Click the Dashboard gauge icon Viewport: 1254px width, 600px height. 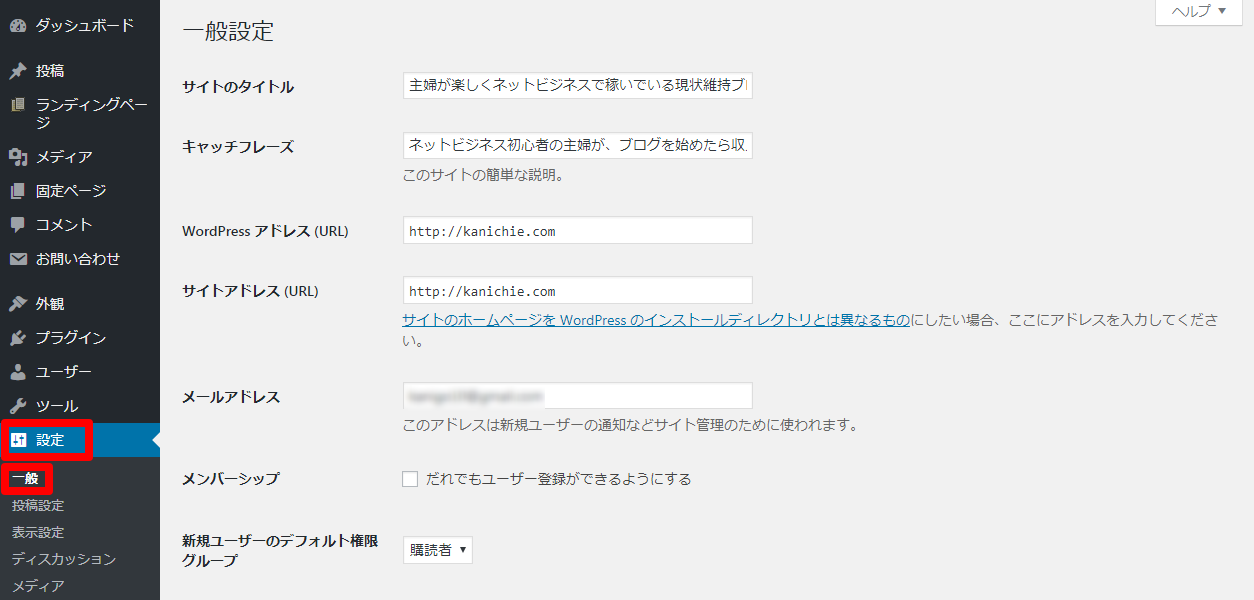[x=17, y=26]
